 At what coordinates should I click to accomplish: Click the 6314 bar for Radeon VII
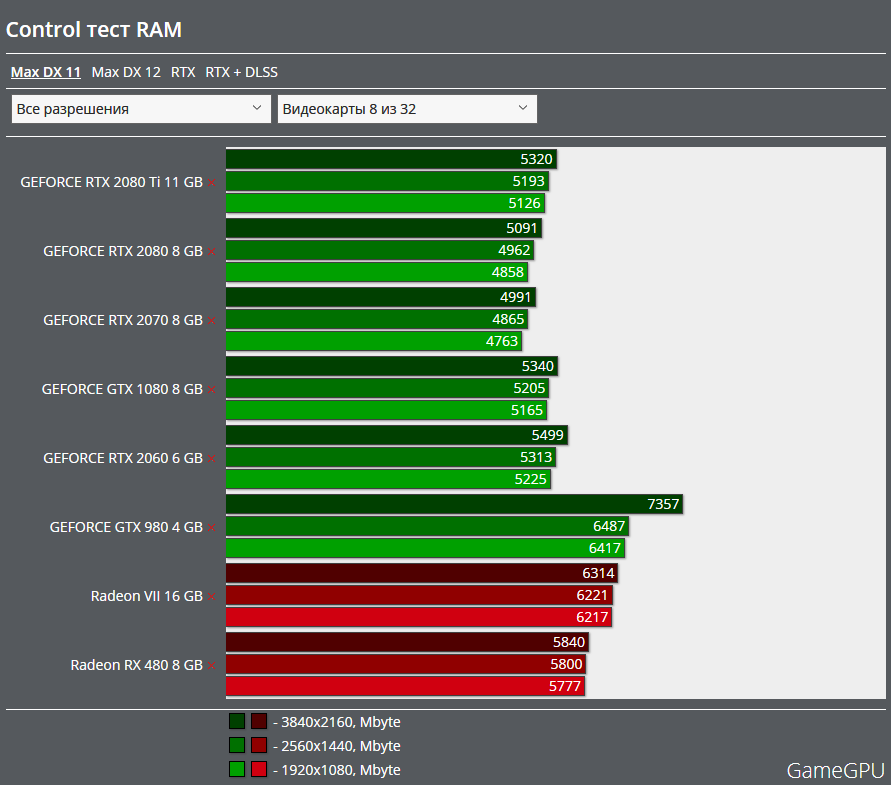coord(422,573)
